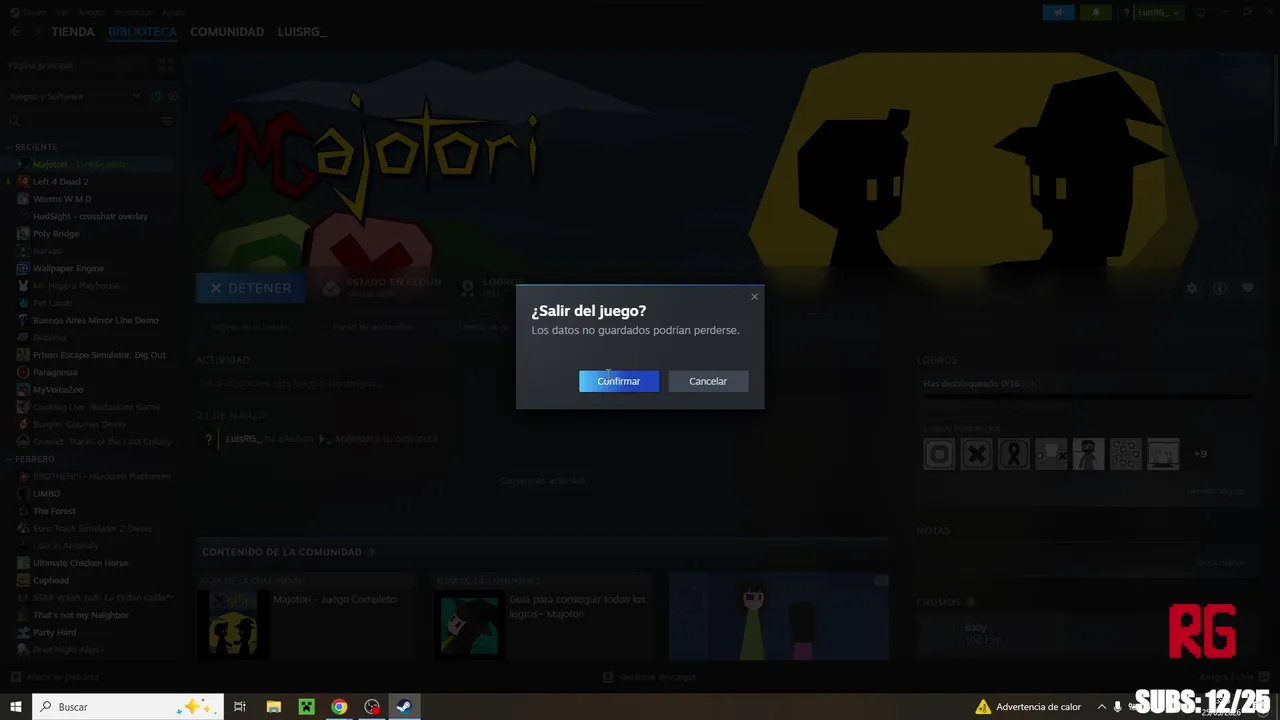The image size is (1280, 720).
Task: Confirm exiting the game
Action: pyautogui.click(x=619, y=381)
